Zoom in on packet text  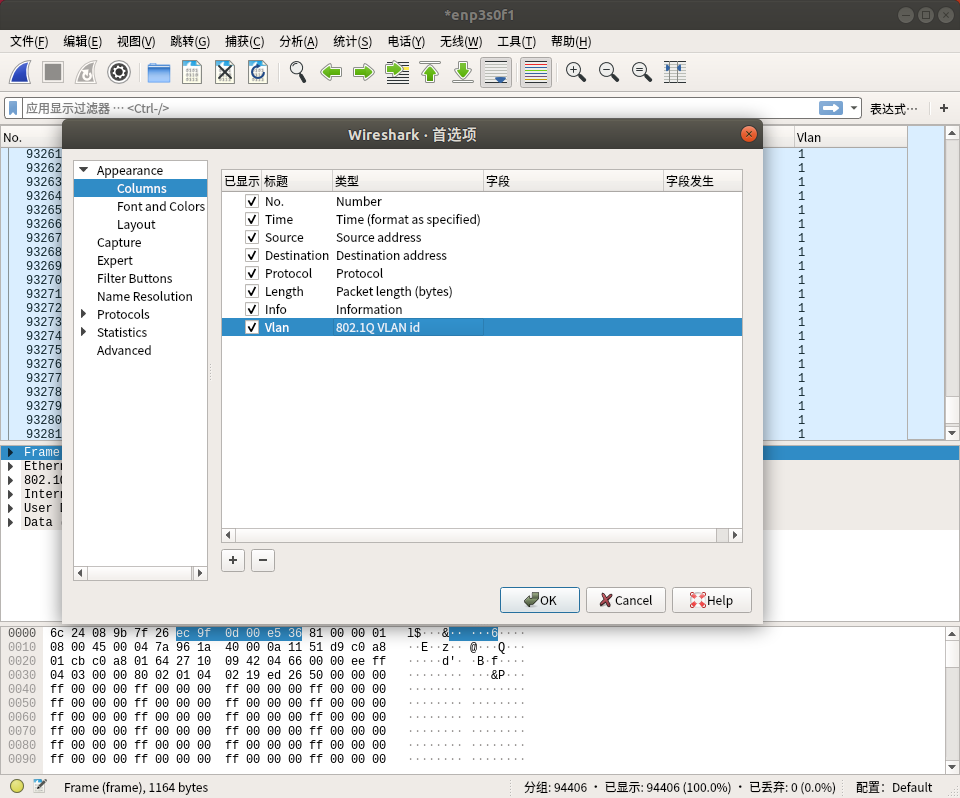(576, 72)
